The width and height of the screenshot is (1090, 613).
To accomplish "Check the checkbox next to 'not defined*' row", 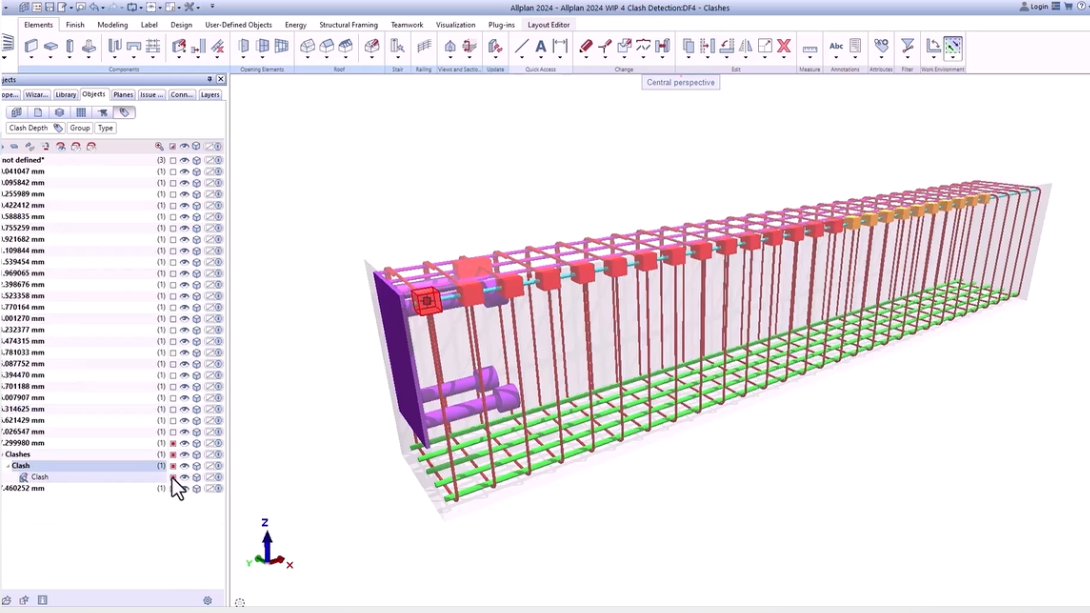I will tap(173, 160).
